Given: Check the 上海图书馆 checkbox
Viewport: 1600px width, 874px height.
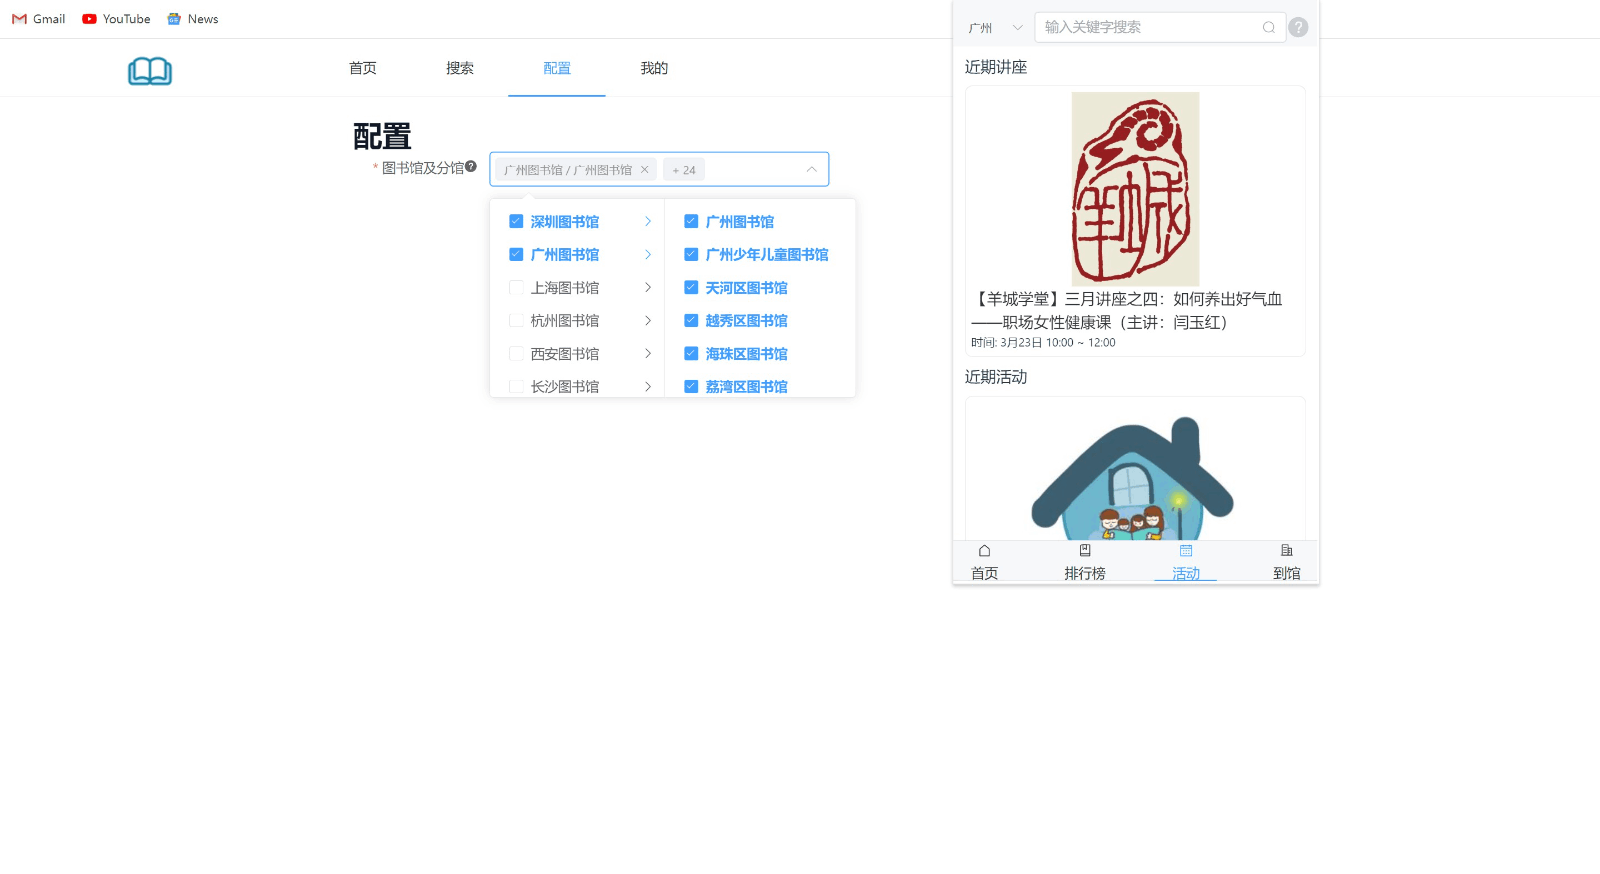Looking at the screenshot, I should (516, 288).
